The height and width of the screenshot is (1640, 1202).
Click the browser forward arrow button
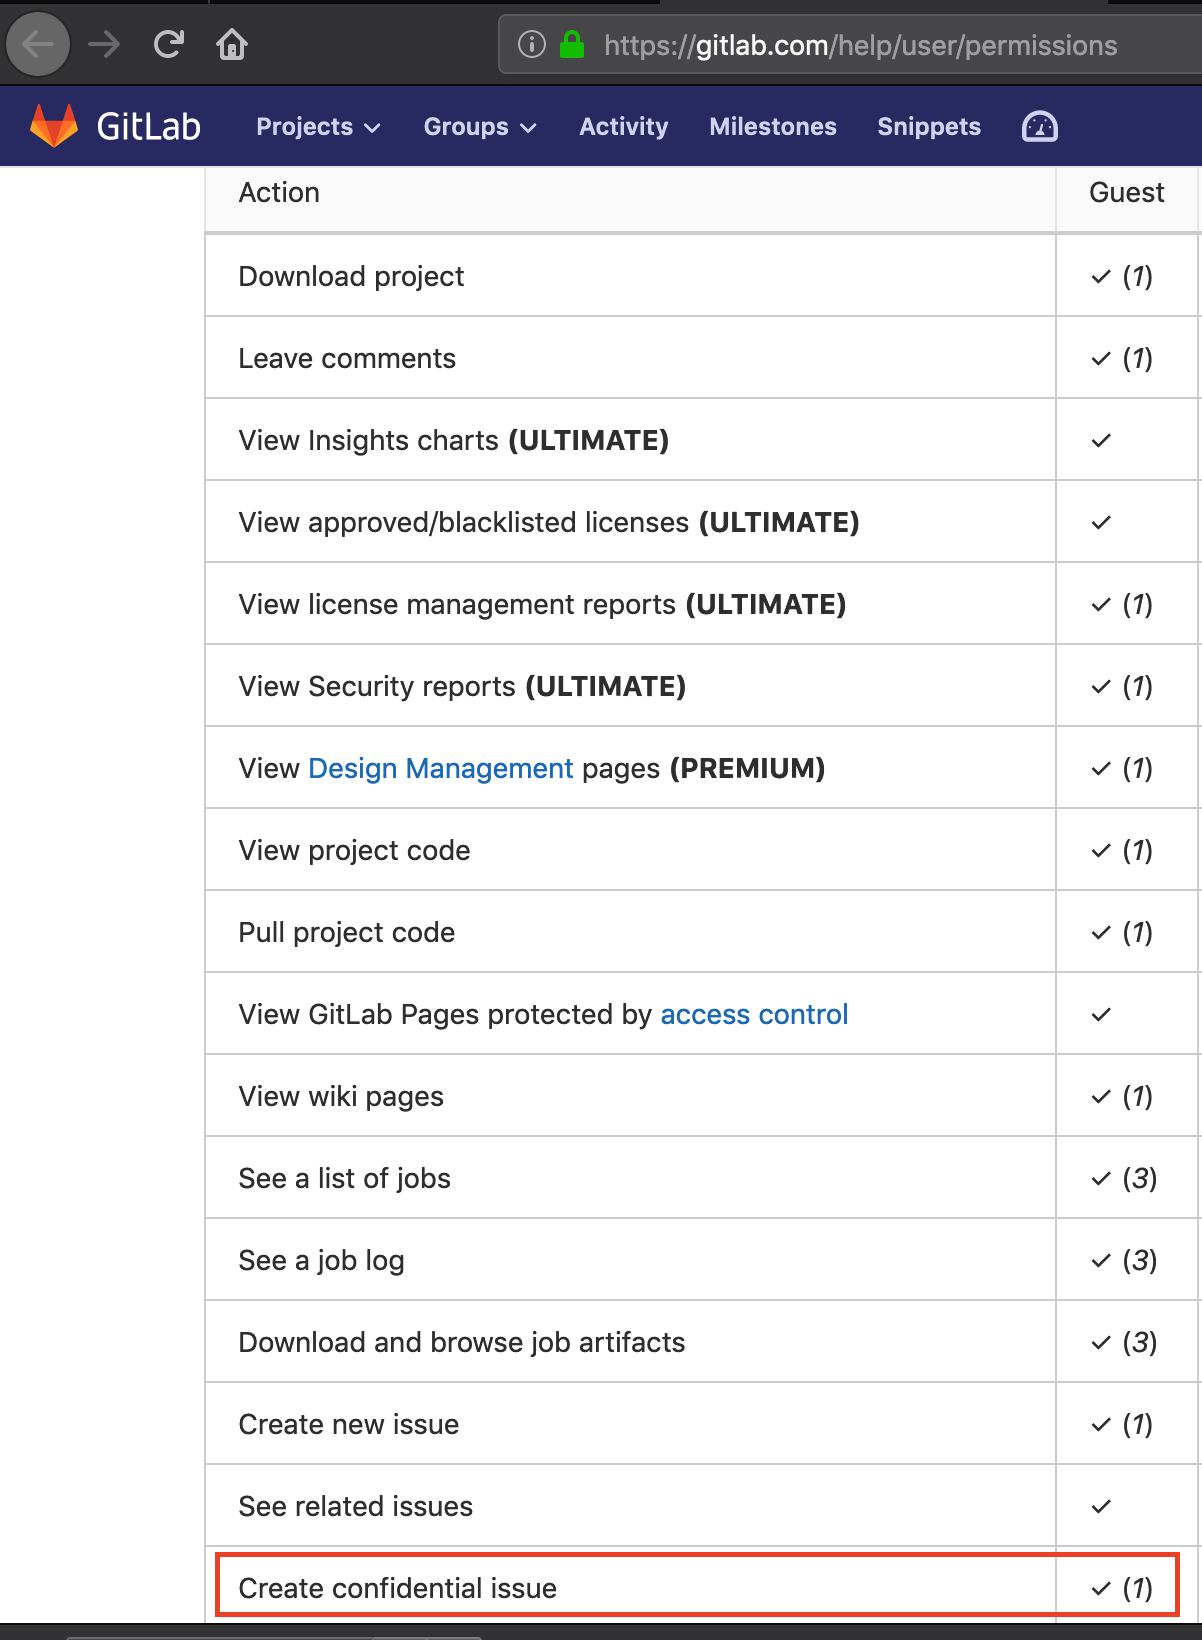[104, 44]
